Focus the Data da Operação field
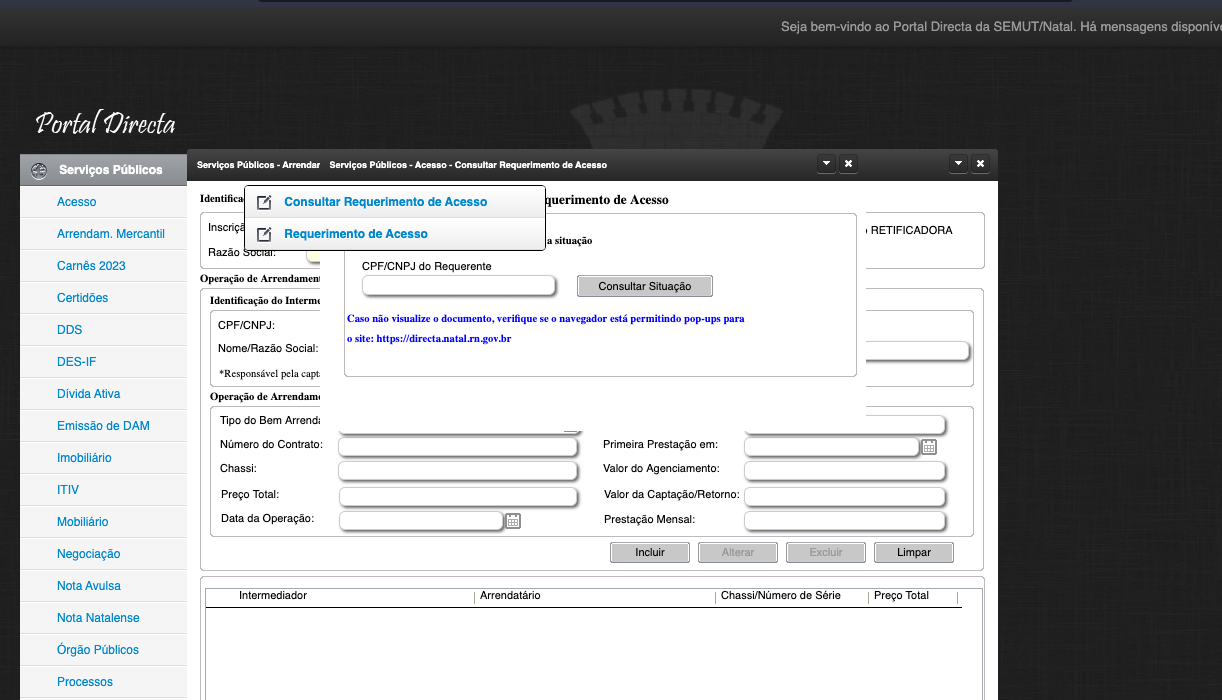This screenshot has width=1222, height=700. (421, 521)
